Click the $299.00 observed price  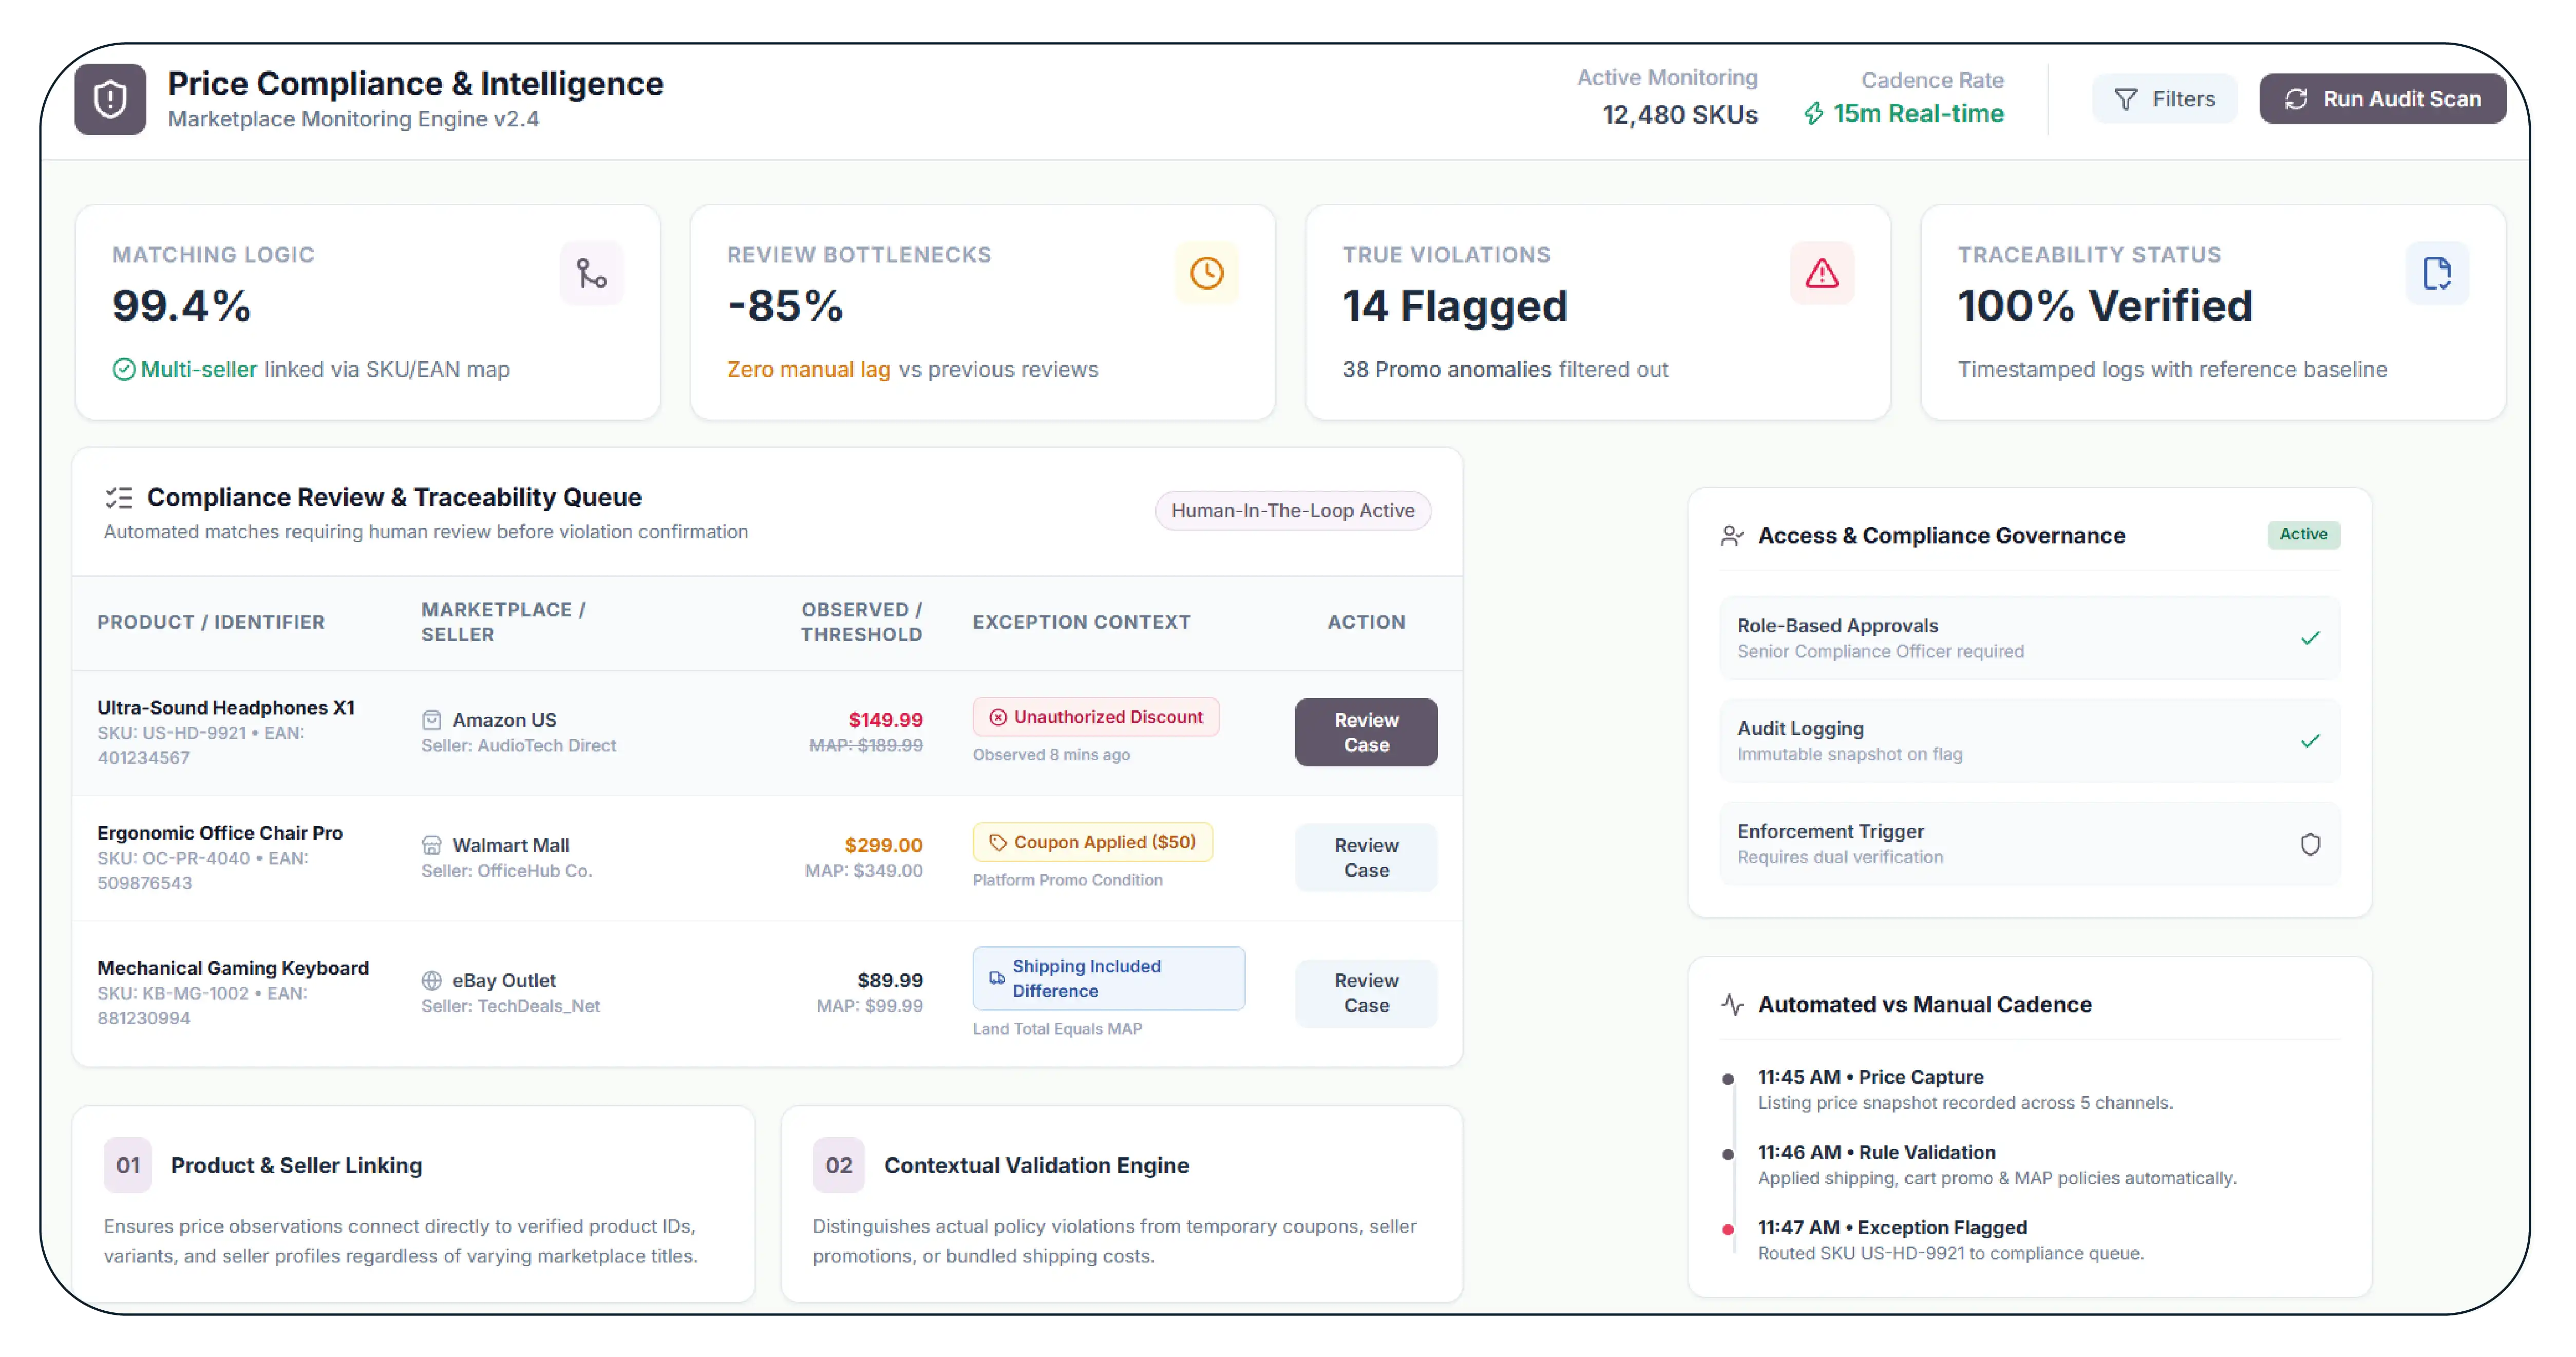click(884, 845)
